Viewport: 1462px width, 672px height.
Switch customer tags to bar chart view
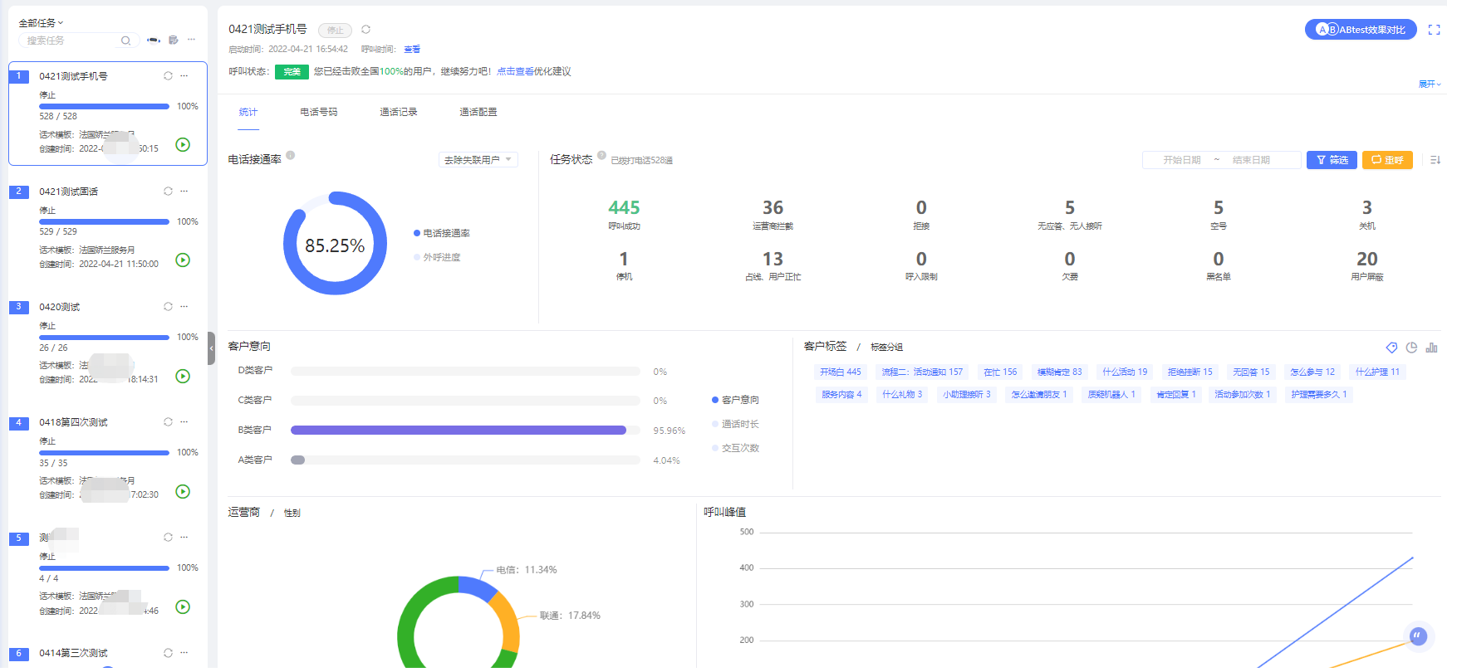tap(1432, 348)
